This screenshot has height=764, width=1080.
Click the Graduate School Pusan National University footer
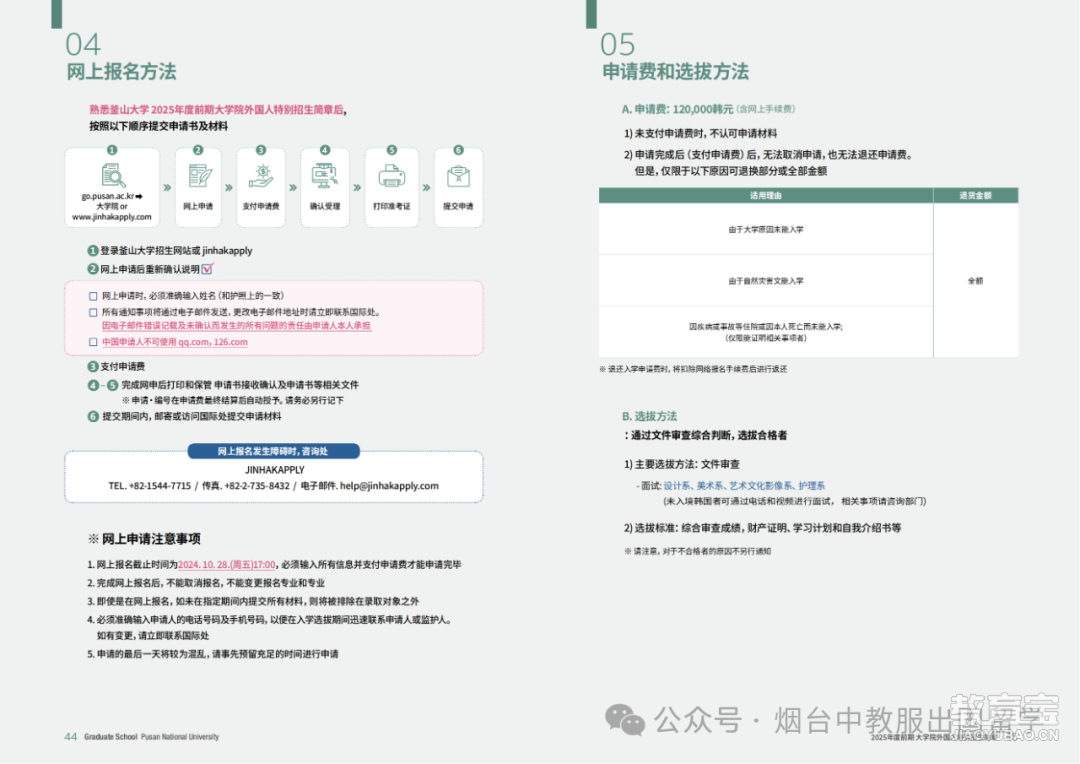click(152, 736)
